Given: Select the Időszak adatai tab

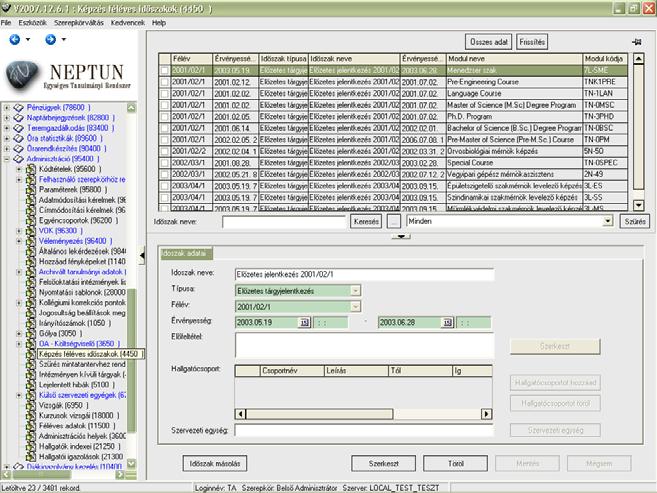Looking at the screenshot, I should click(186, 253).
